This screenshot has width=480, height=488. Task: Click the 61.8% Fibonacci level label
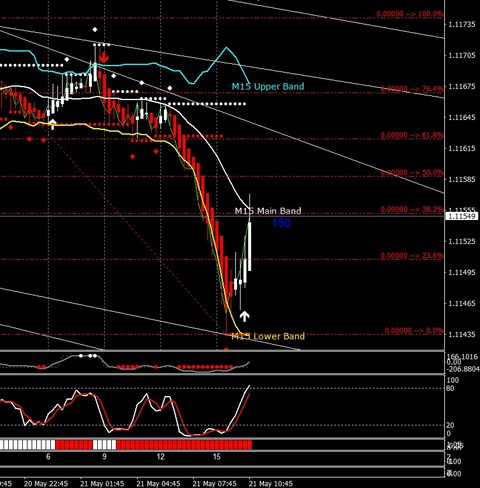click(412, 135)
